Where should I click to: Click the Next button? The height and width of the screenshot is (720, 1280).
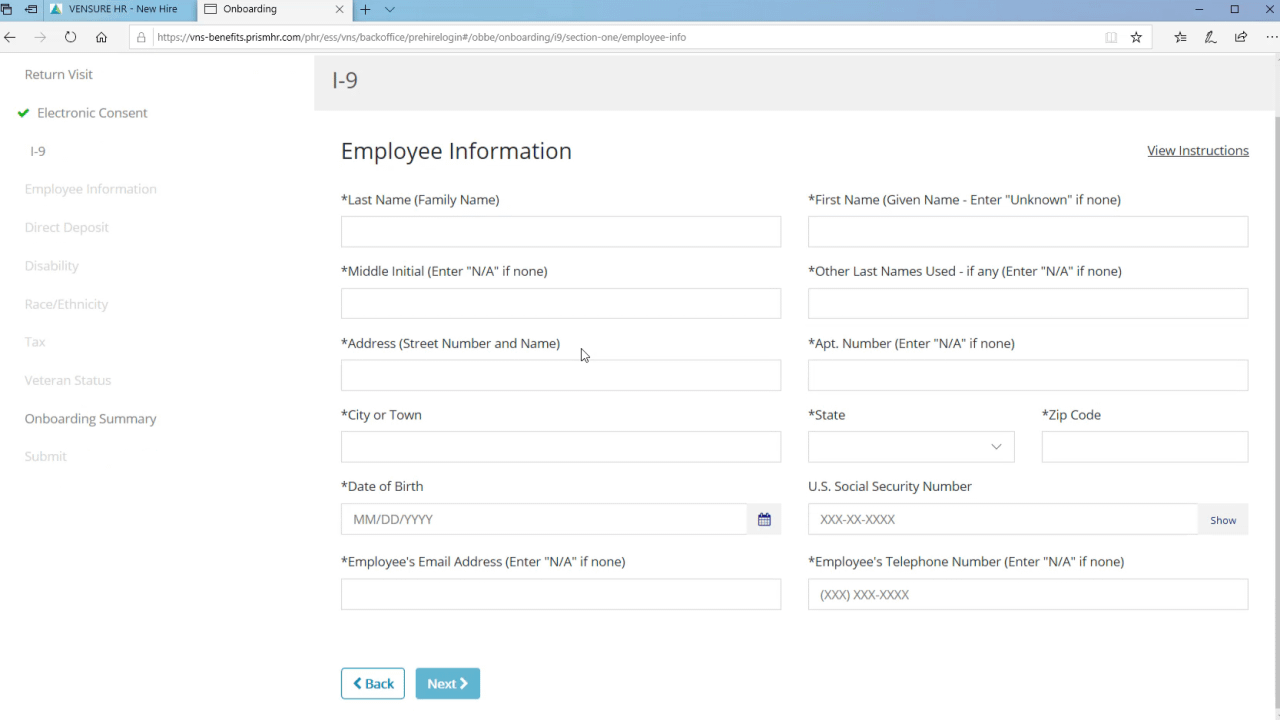447,683
